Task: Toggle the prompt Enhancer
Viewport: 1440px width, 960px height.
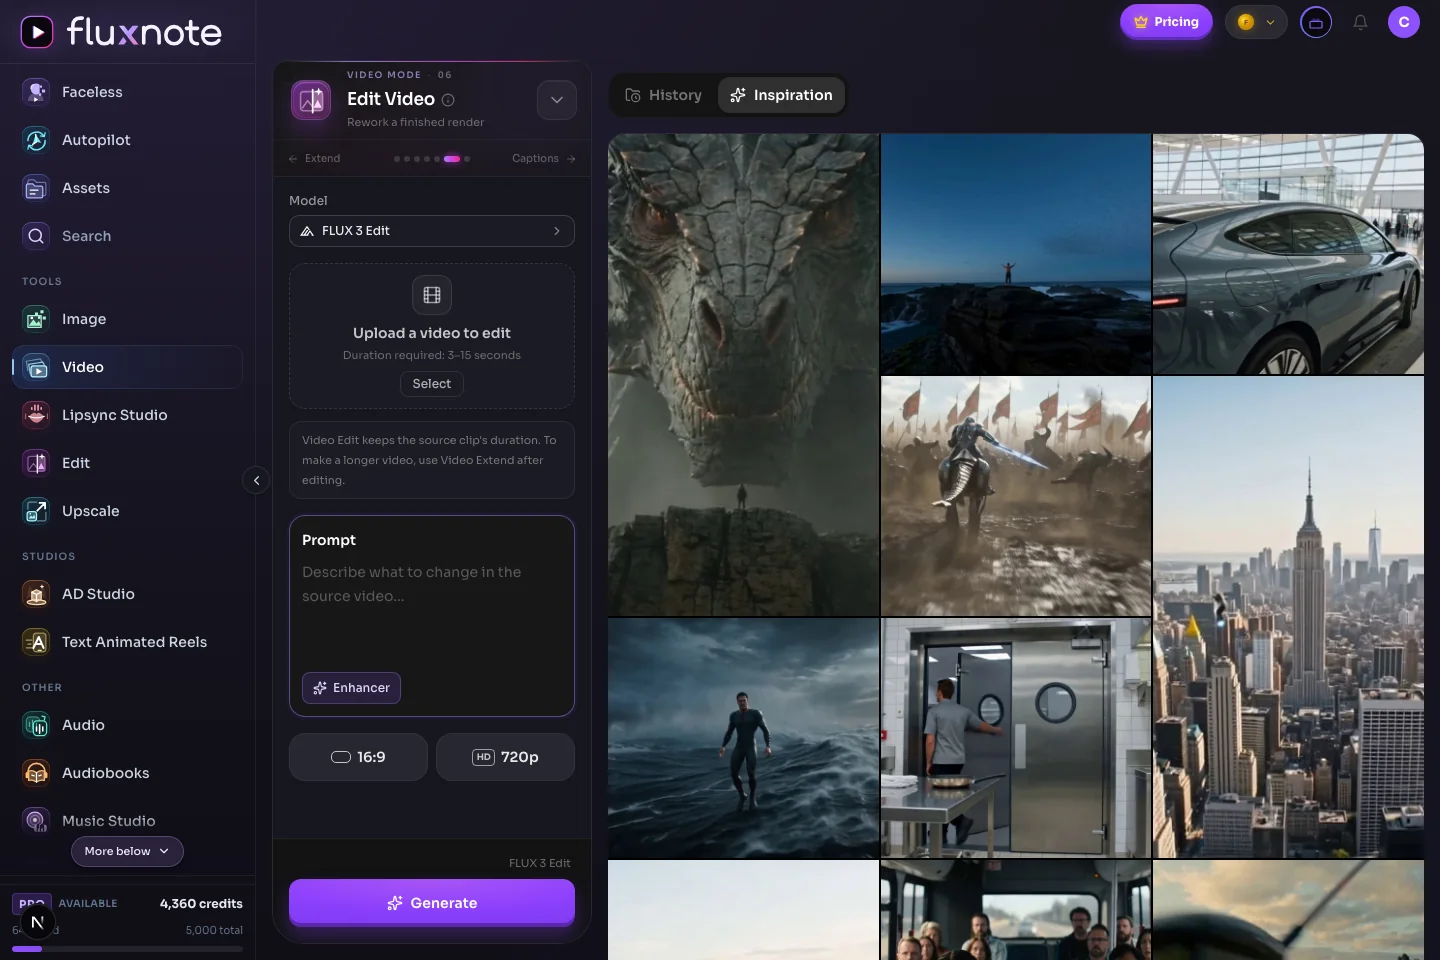Action: [351, 688]
